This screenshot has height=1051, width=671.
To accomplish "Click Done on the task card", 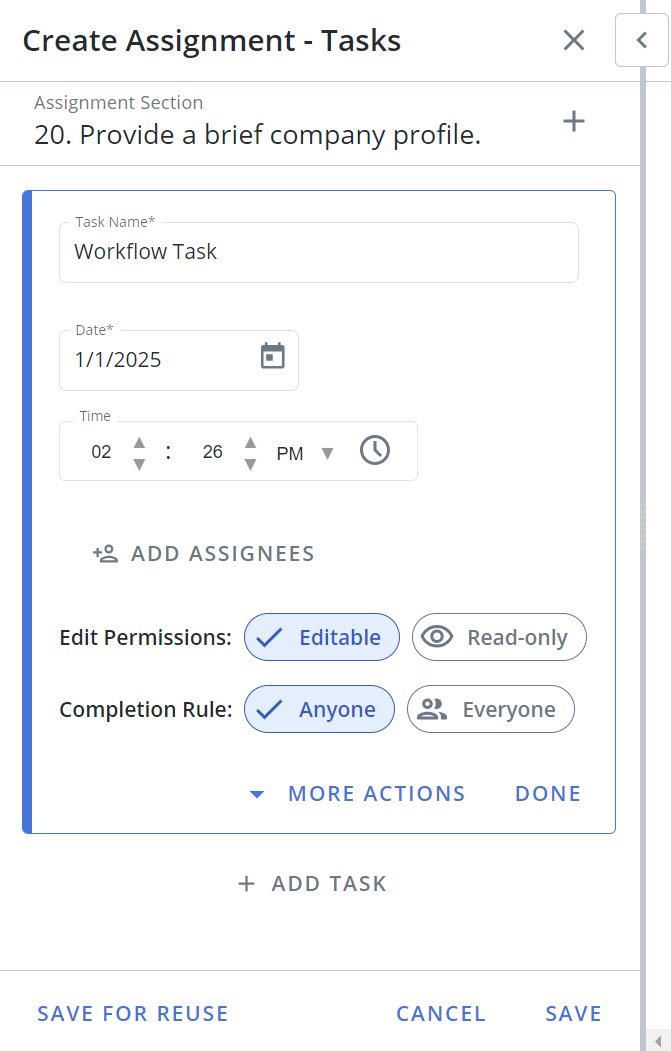I will click(548, 794).
